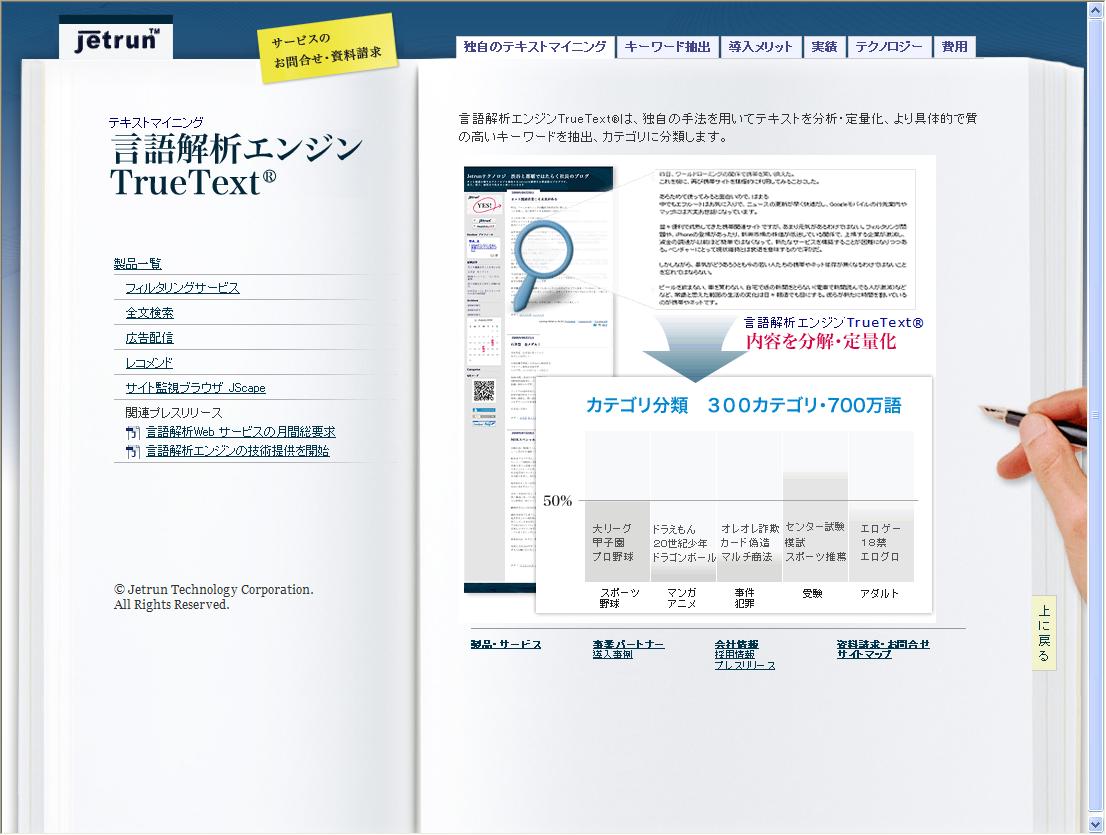Screen dimensions: 1106x835
Task: Click the 上に戻る side tab
Action: (1044, 633)
